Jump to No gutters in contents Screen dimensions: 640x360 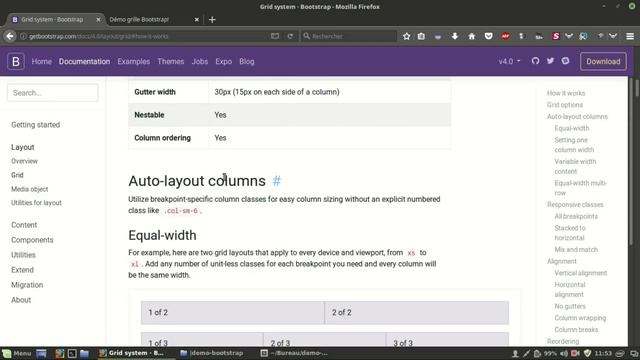click(570, 306)
